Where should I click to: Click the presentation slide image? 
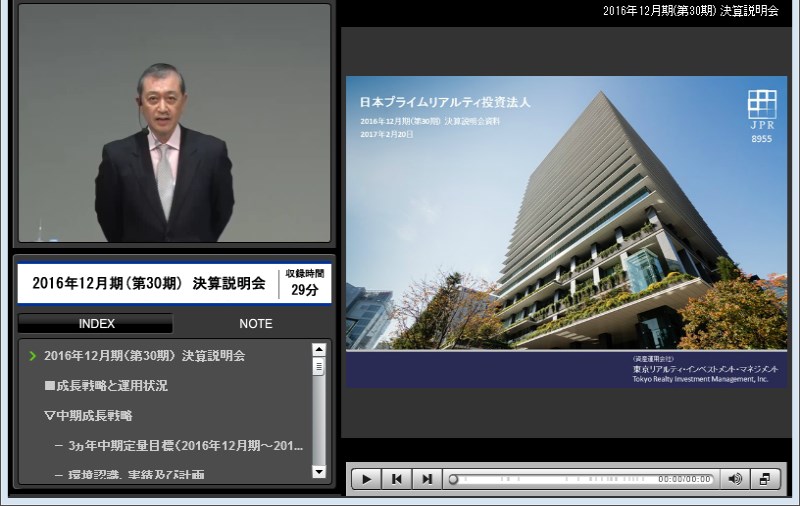pyautogui.click(x=566, y=232)
